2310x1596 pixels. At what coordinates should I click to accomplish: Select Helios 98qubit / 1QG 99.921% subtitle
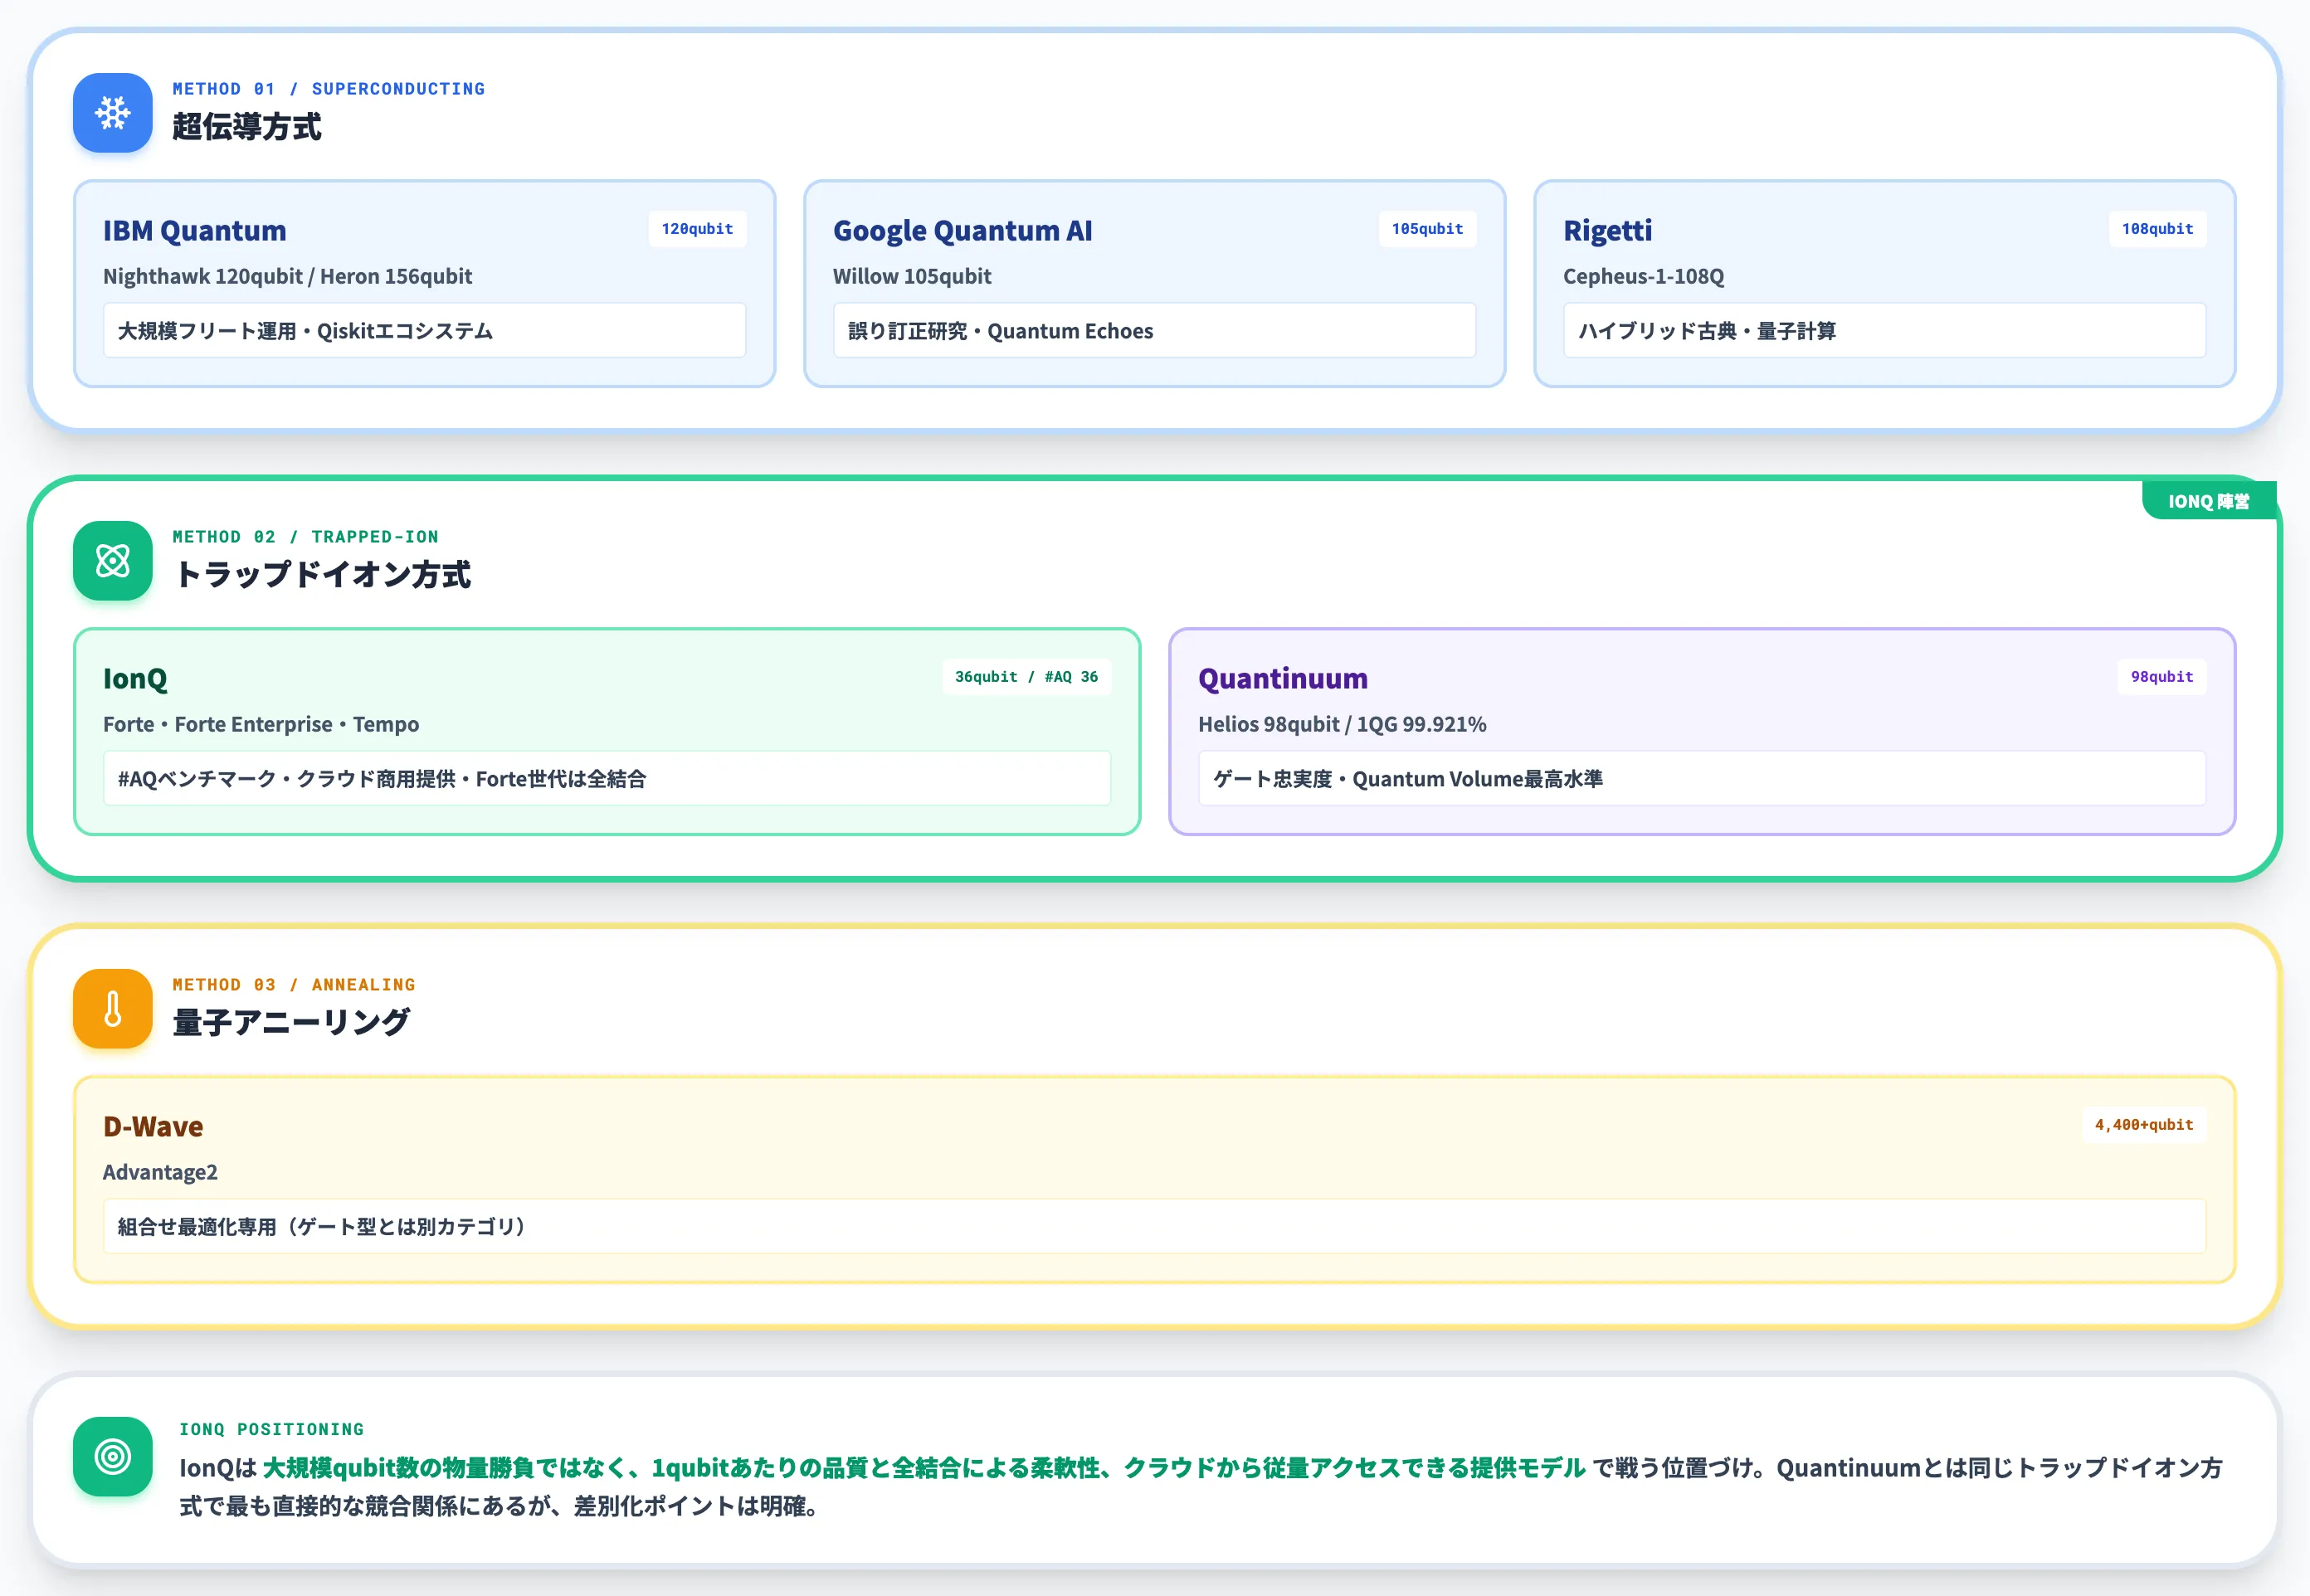(1342, 724)
